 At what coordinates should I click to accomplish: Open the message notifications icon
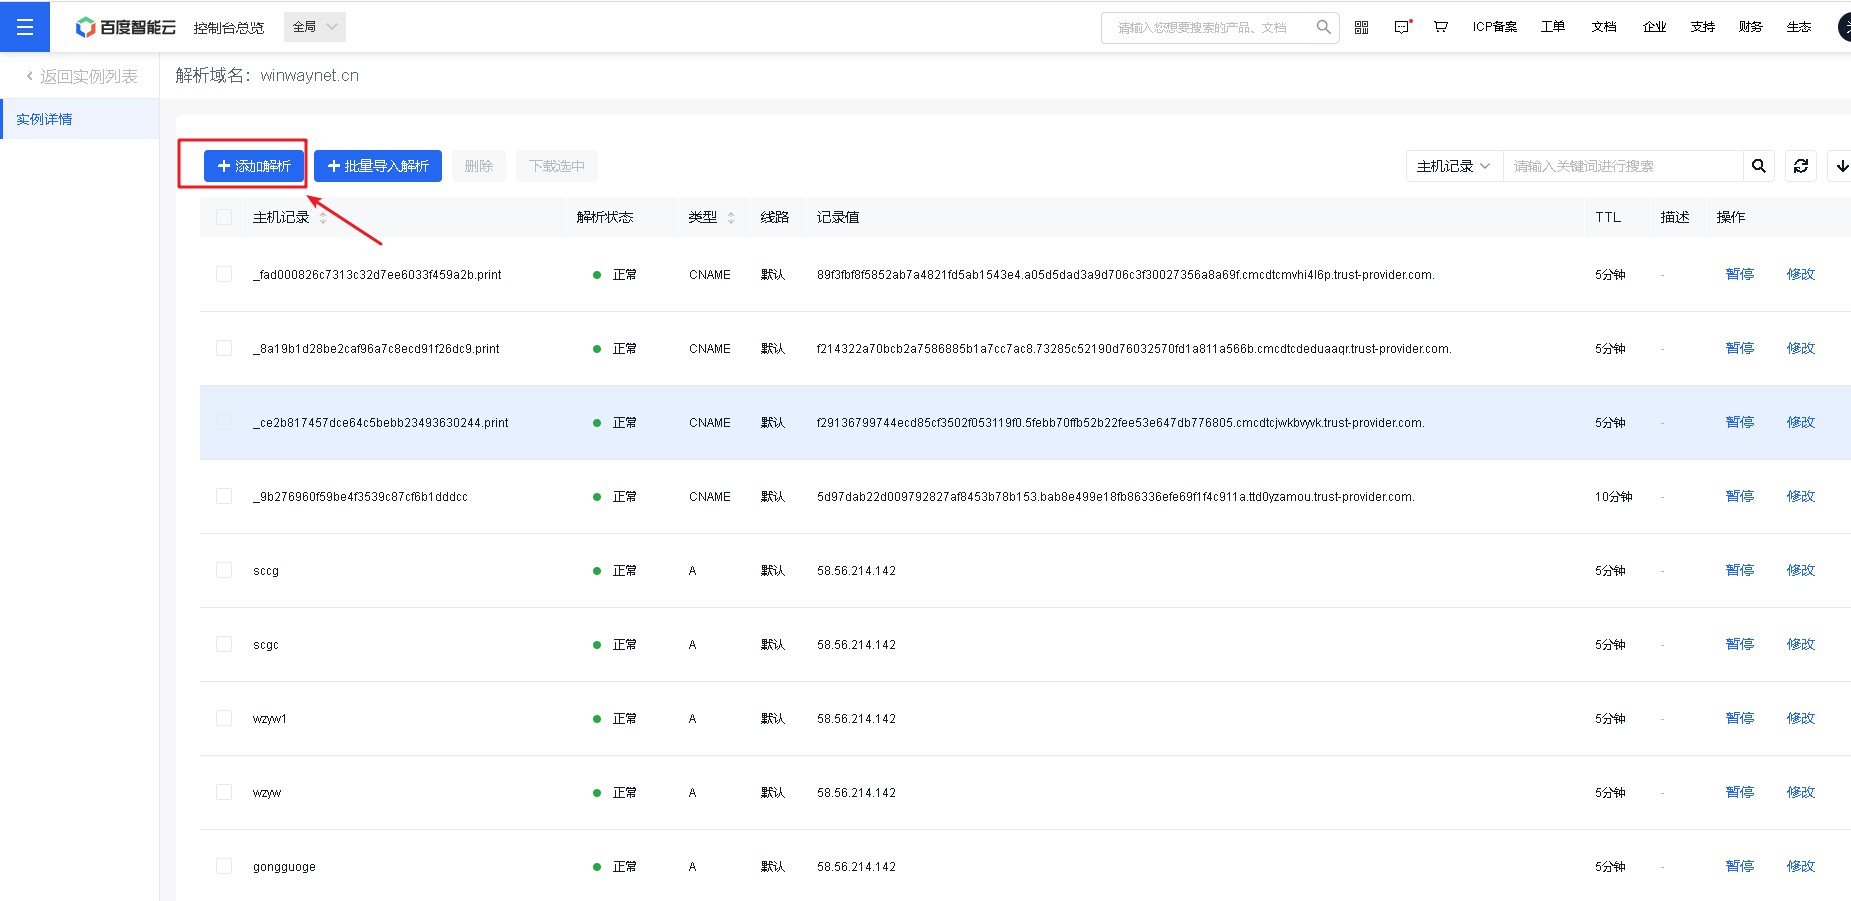tap(1402, 27)
